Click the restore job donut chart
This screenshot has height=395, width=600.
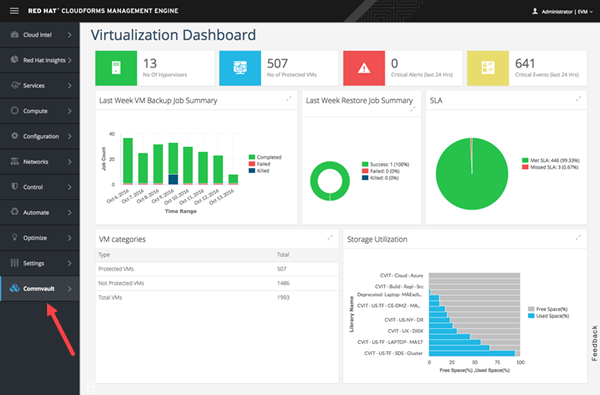point(330,181)
